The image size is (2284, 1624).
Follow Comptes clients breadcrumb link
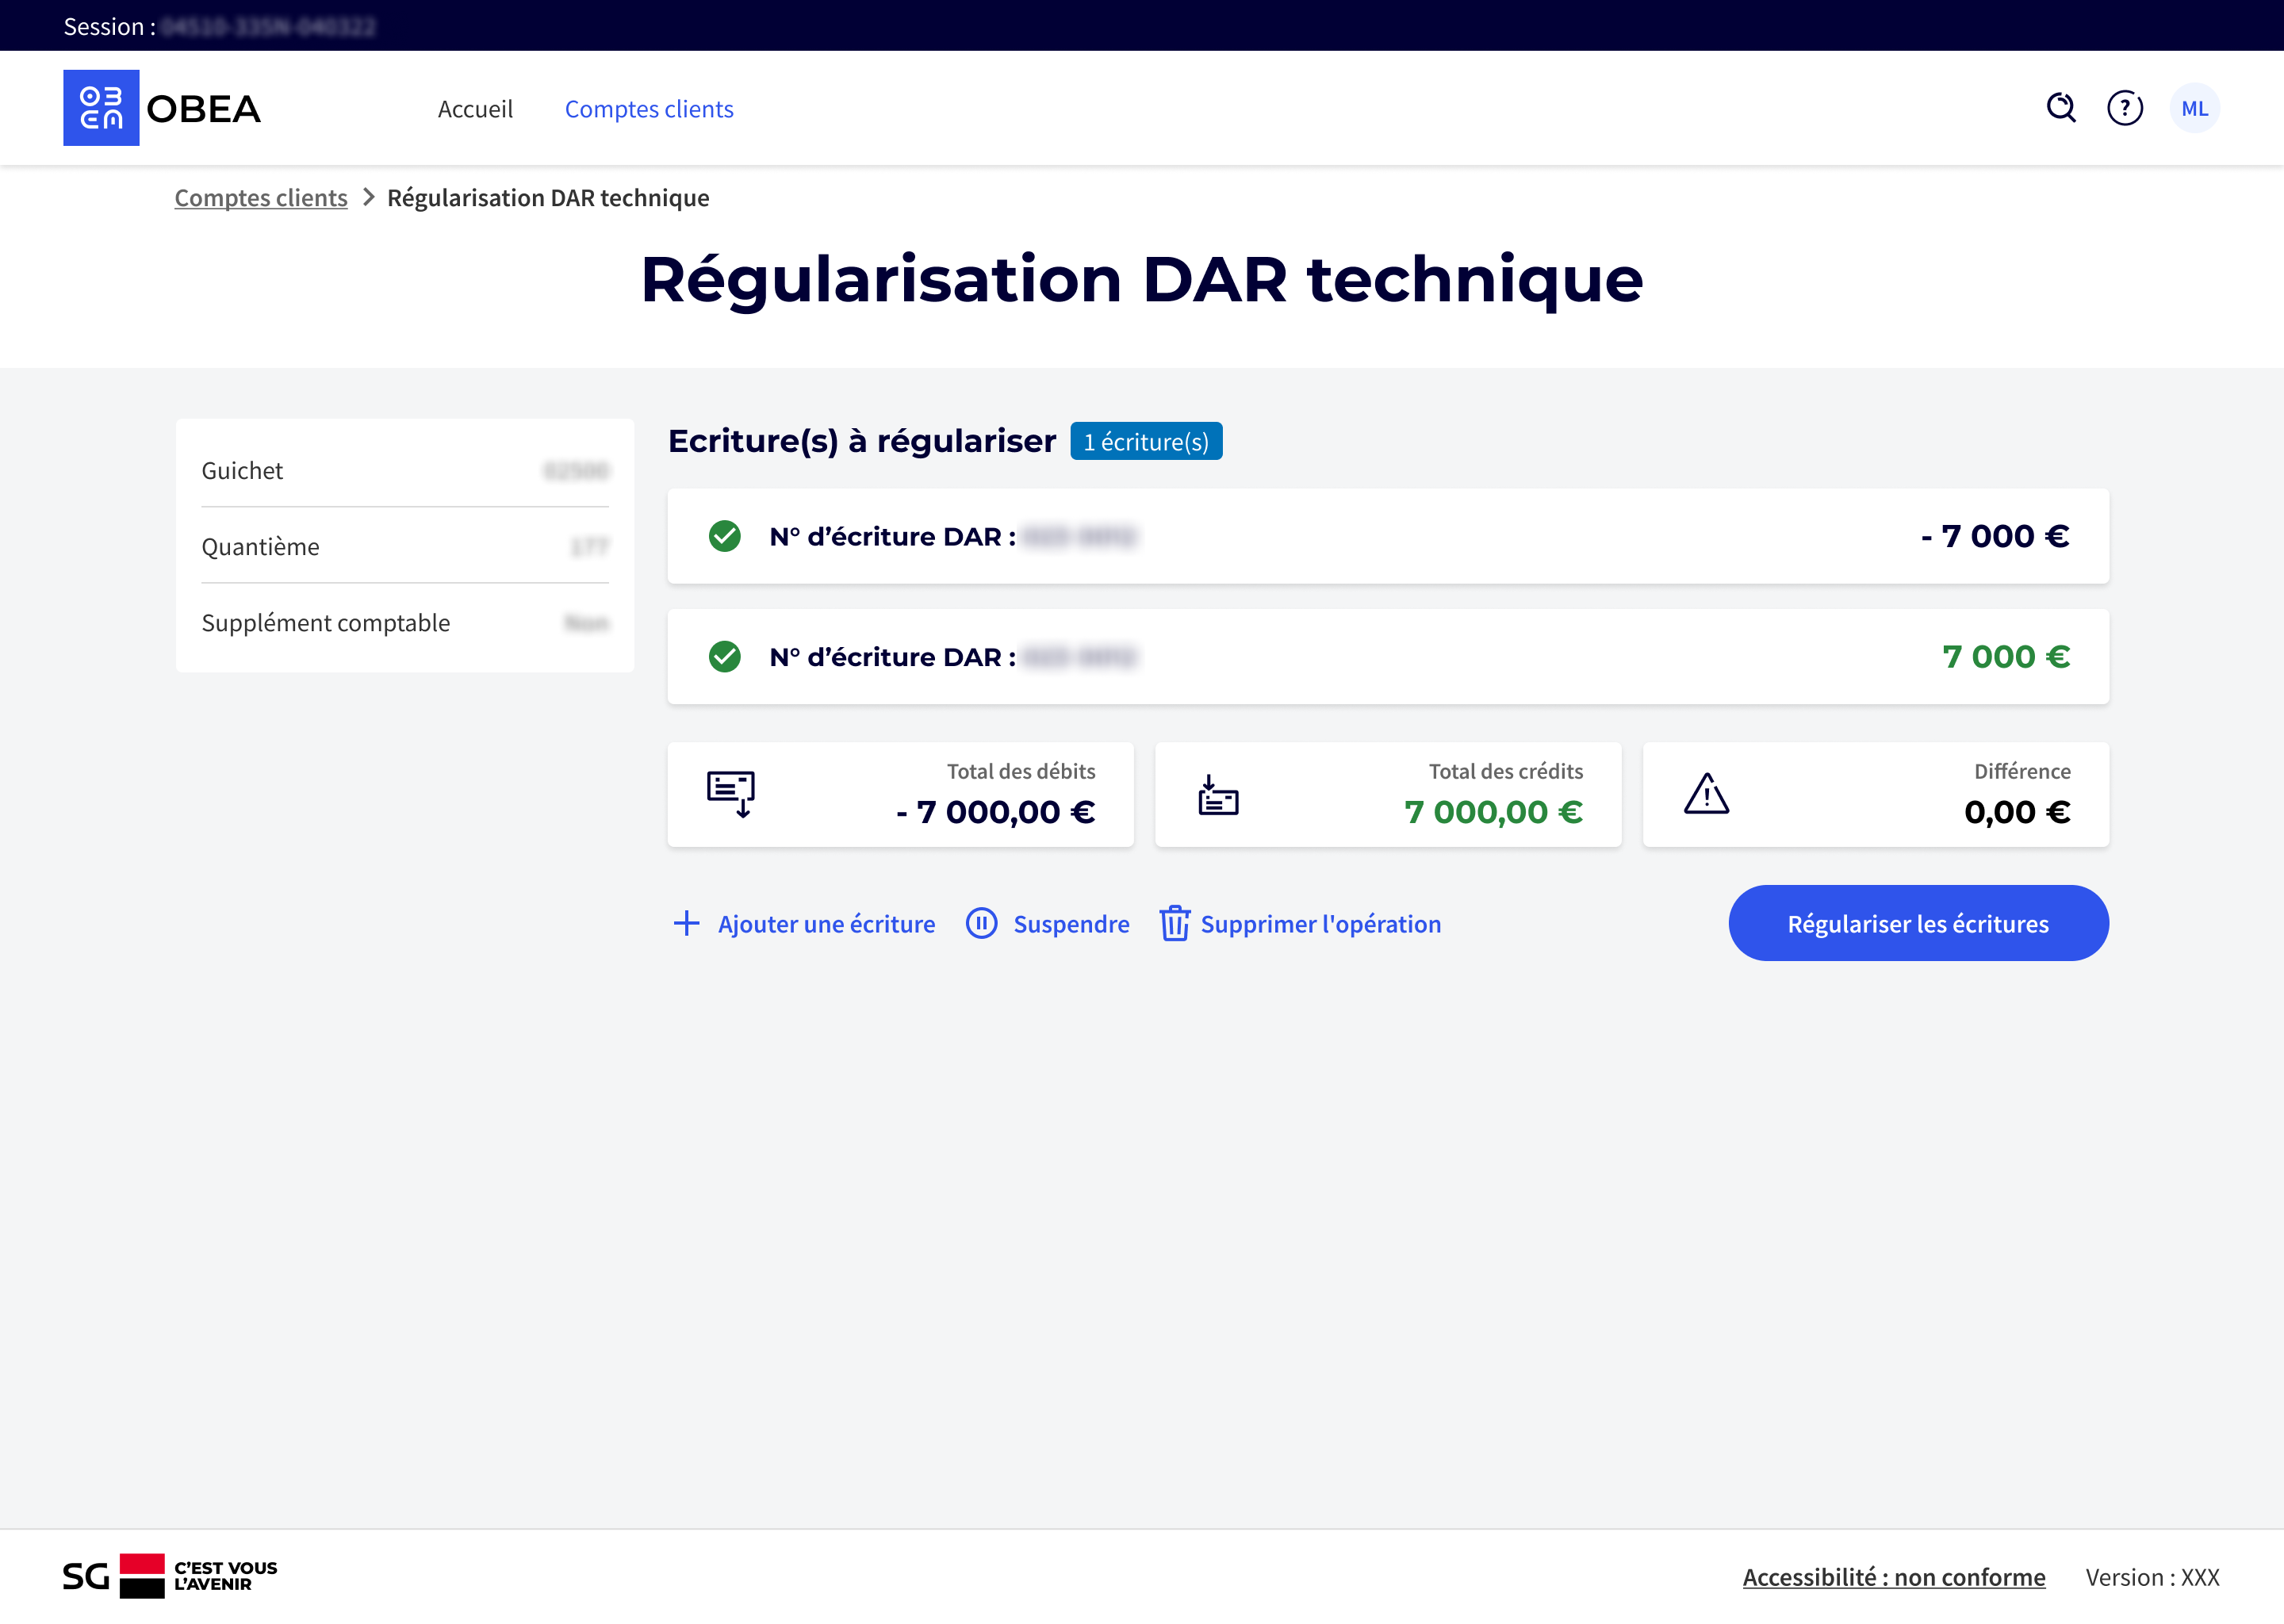pos(261,198)
